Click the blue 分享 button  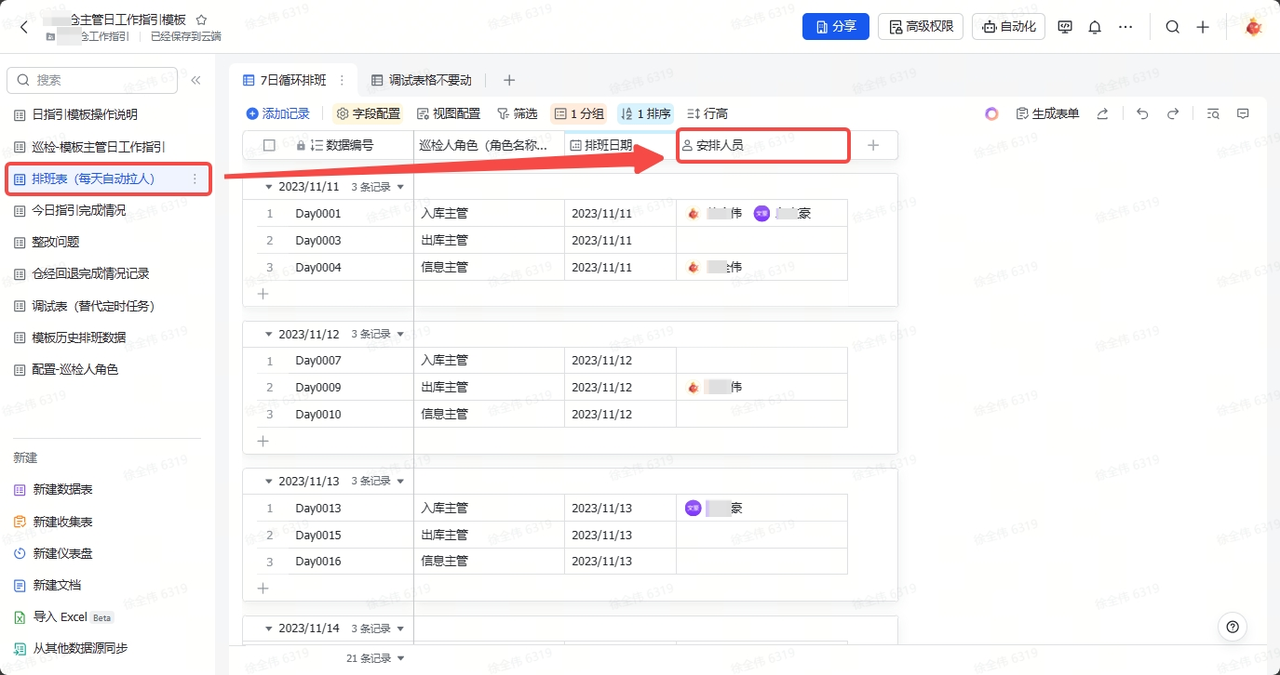(x=835, y=27)
